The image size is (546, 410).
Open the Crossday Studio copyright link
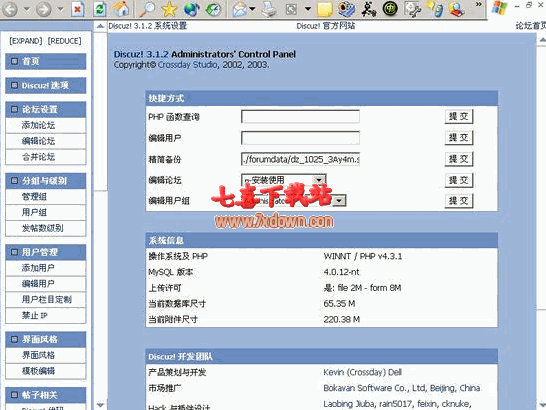point(188,65)
